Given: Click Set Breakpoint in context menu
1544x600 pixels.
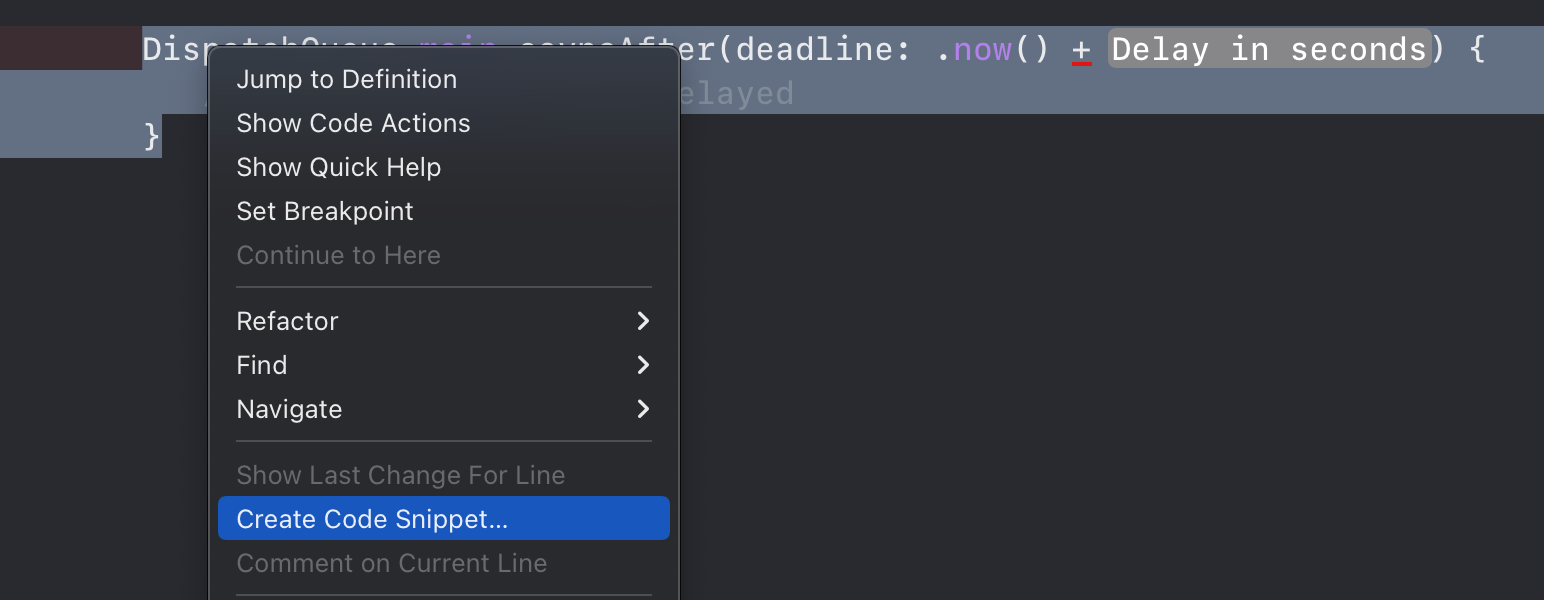Looking at the screenshot, I should pos(325,212).
